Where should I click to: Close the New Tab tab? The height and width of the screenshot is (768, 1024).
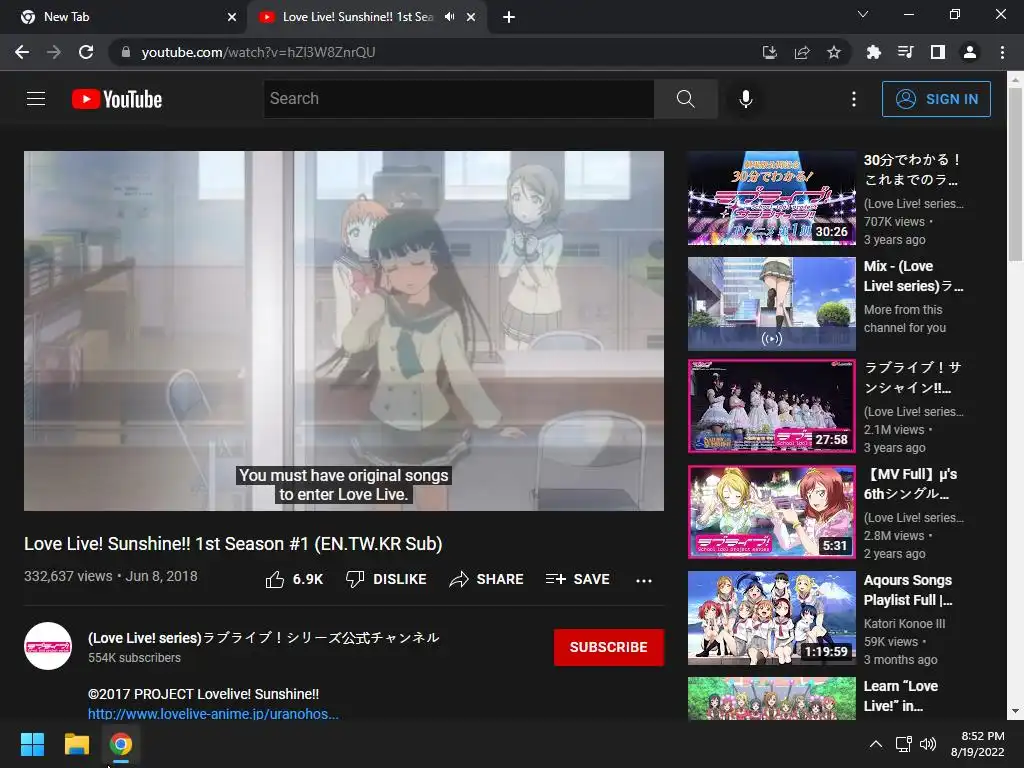point(232,17)
